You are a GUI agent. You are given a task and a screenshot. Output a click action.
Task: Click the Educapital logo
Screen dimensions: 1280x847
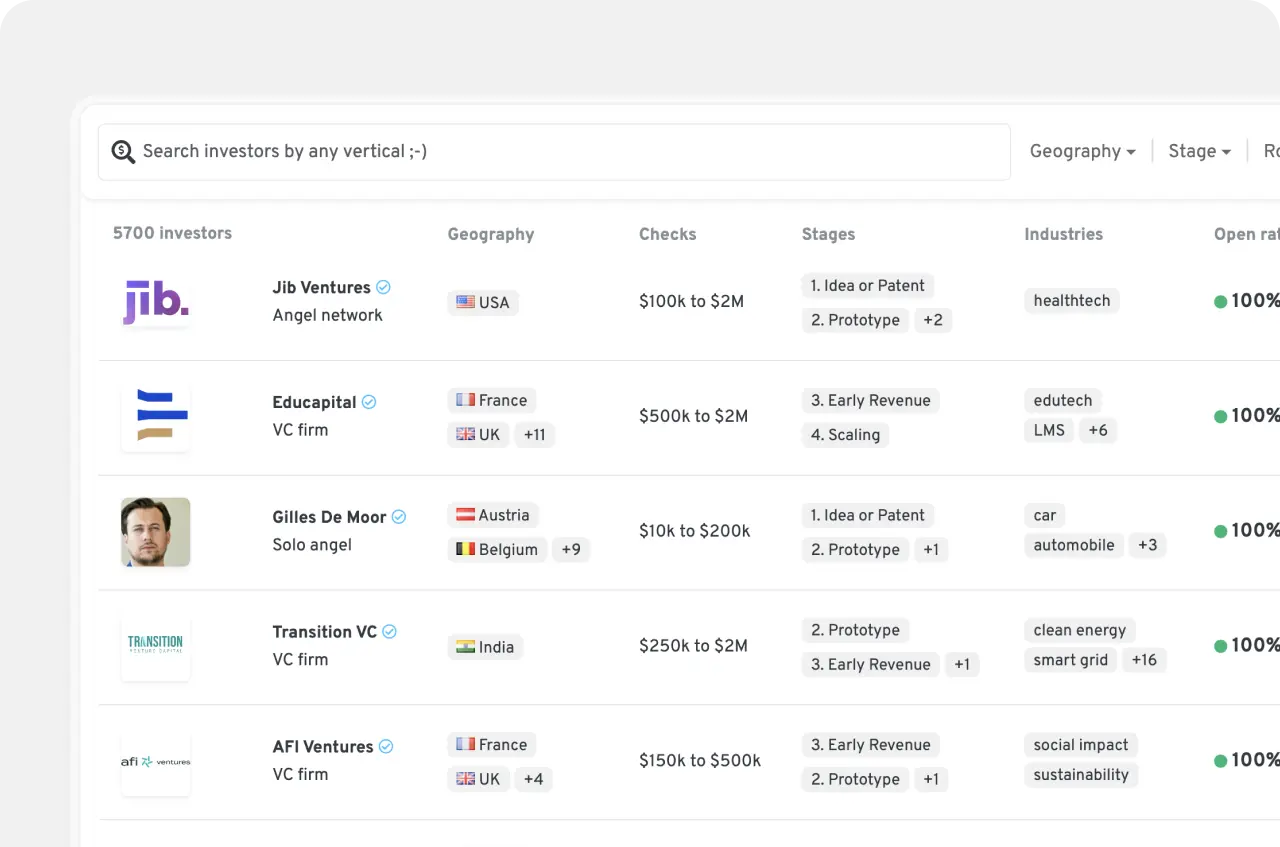click(155, 416)
